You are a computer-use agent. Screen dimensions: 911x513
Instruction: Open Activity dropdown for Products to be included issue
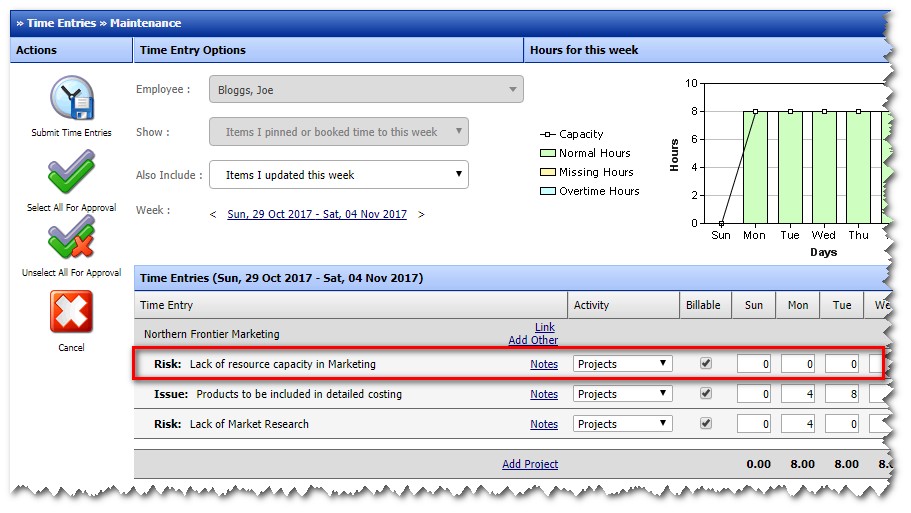coord(622,394)
